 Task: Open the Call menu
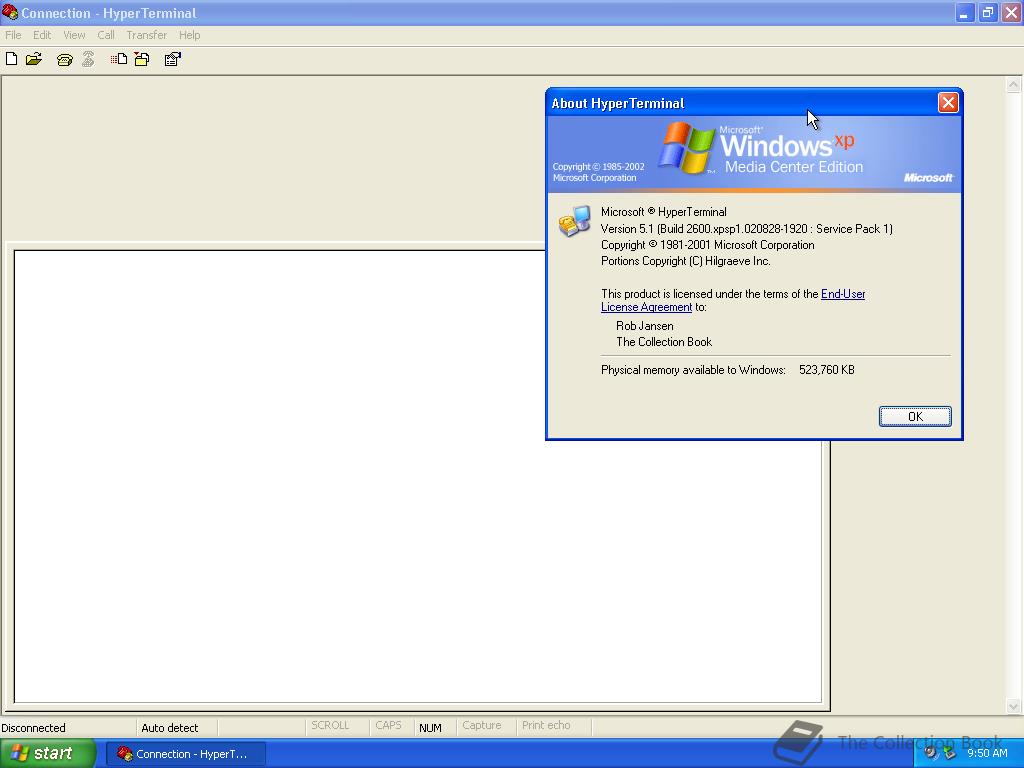point(106,35)
